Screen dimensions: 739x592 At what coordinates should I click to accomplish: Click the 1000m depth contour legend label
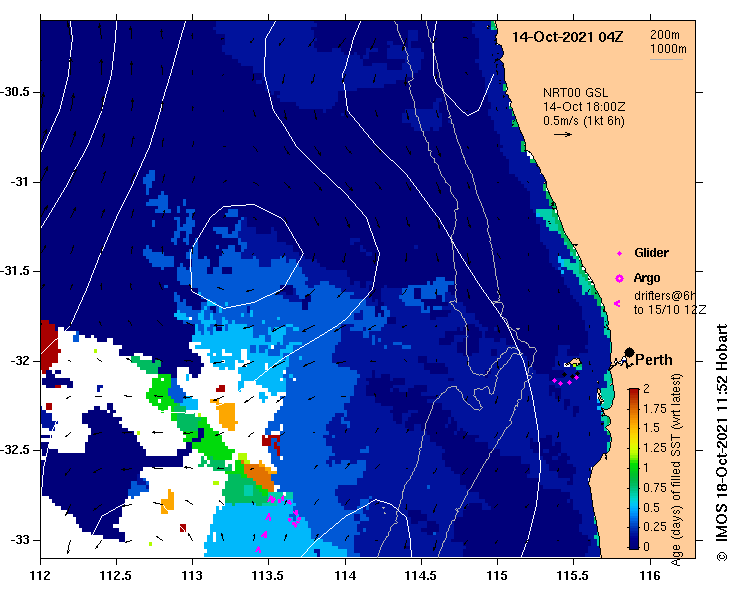tap(668, 49)
